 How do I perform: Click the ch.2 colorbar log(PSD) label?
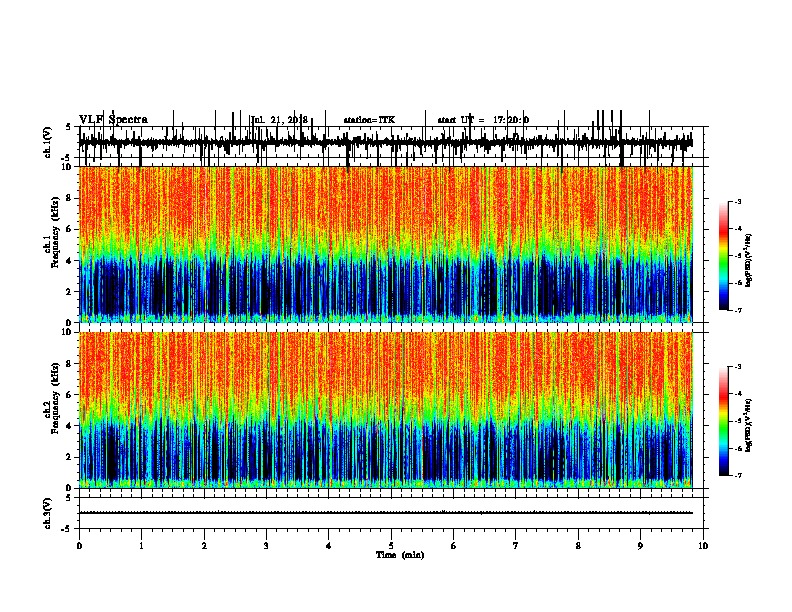(749, 425)
